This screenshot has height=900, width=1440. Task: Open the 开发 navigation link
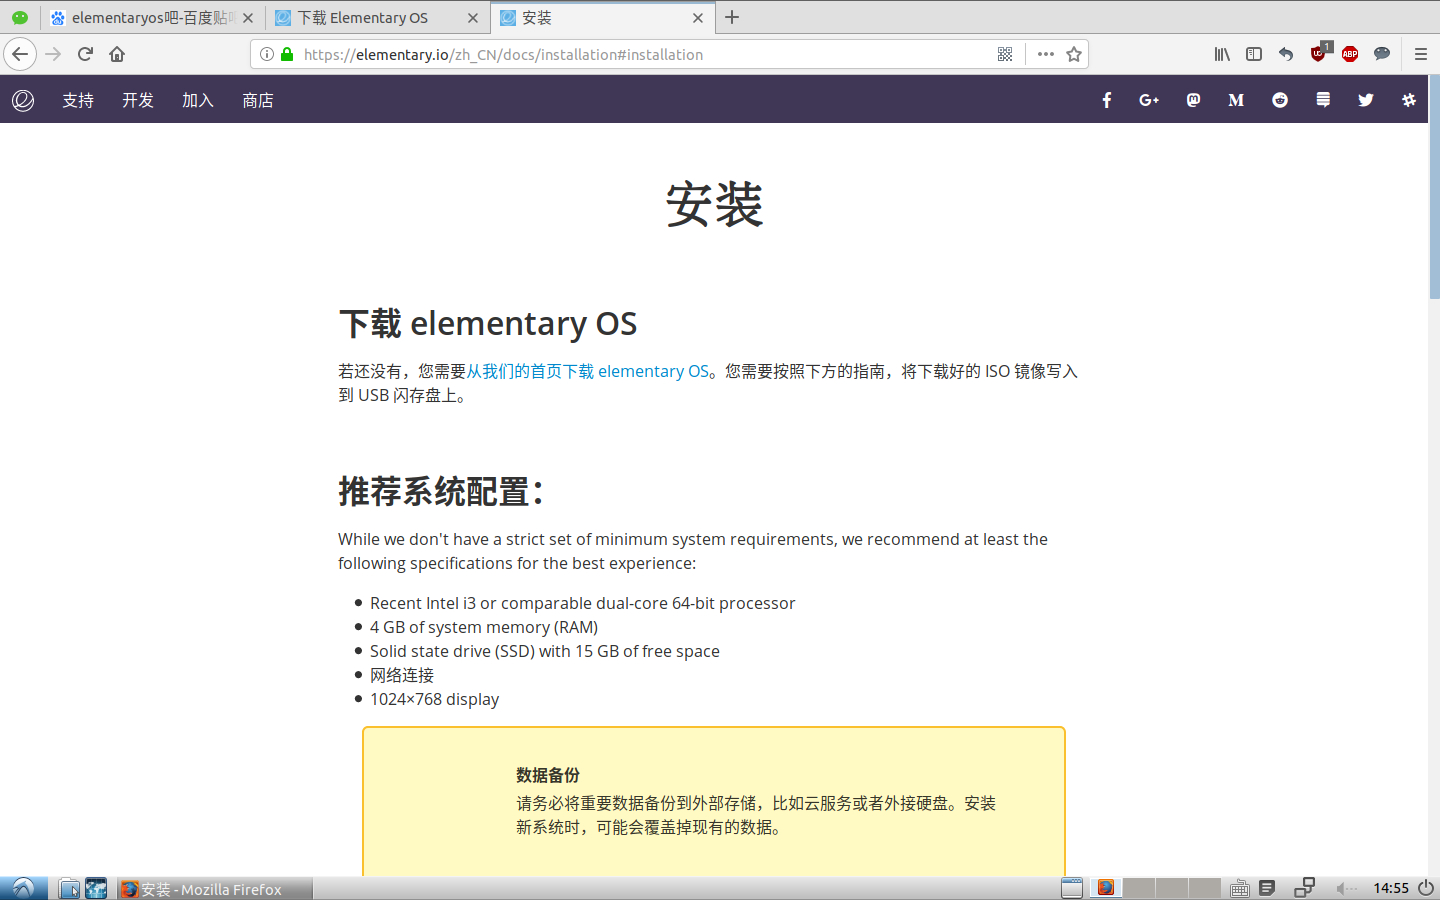138,100
